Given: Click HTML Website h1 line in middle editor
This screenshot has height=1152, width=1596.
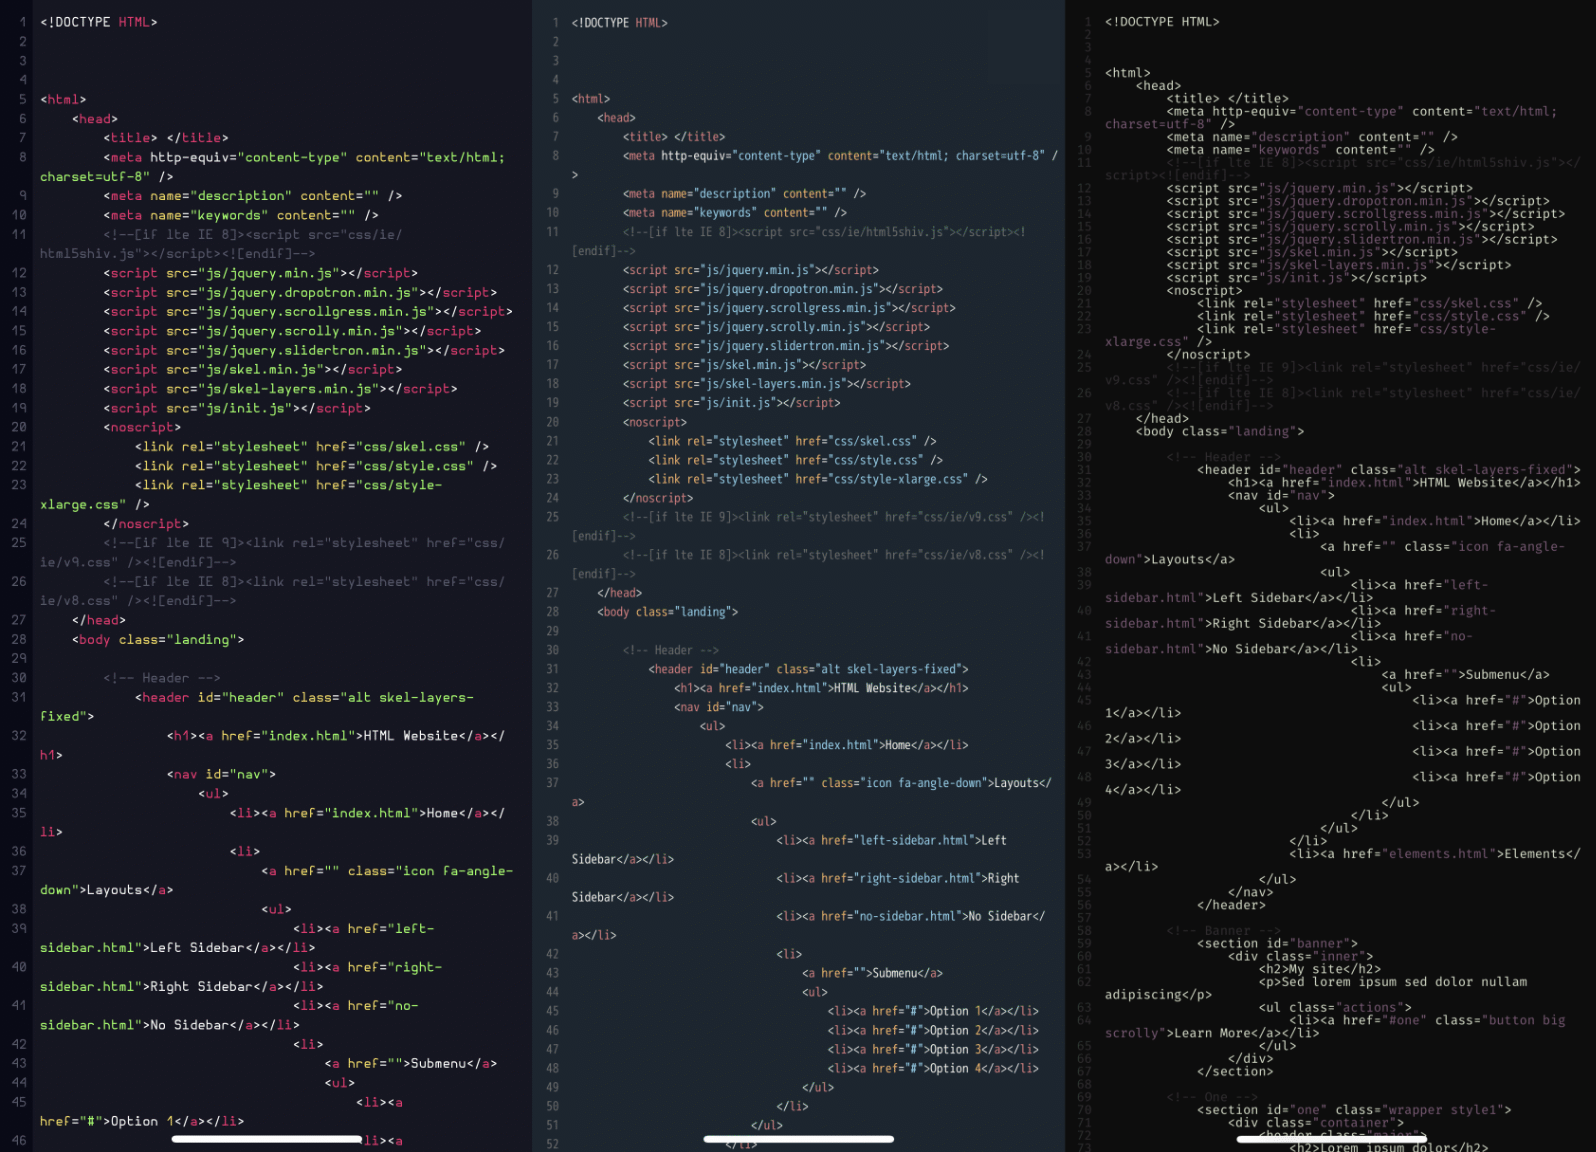Looking at the screenshot, I should coord(821,688).
